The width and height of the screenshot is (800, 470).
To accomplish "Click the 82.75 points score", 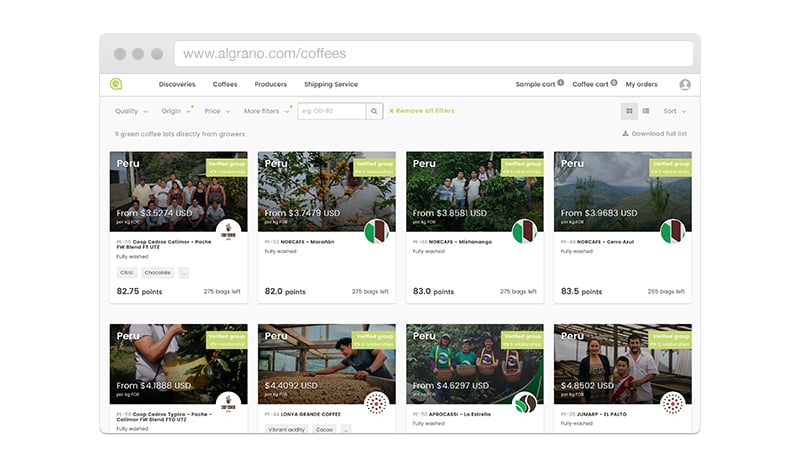I will (x=139, y=291).
